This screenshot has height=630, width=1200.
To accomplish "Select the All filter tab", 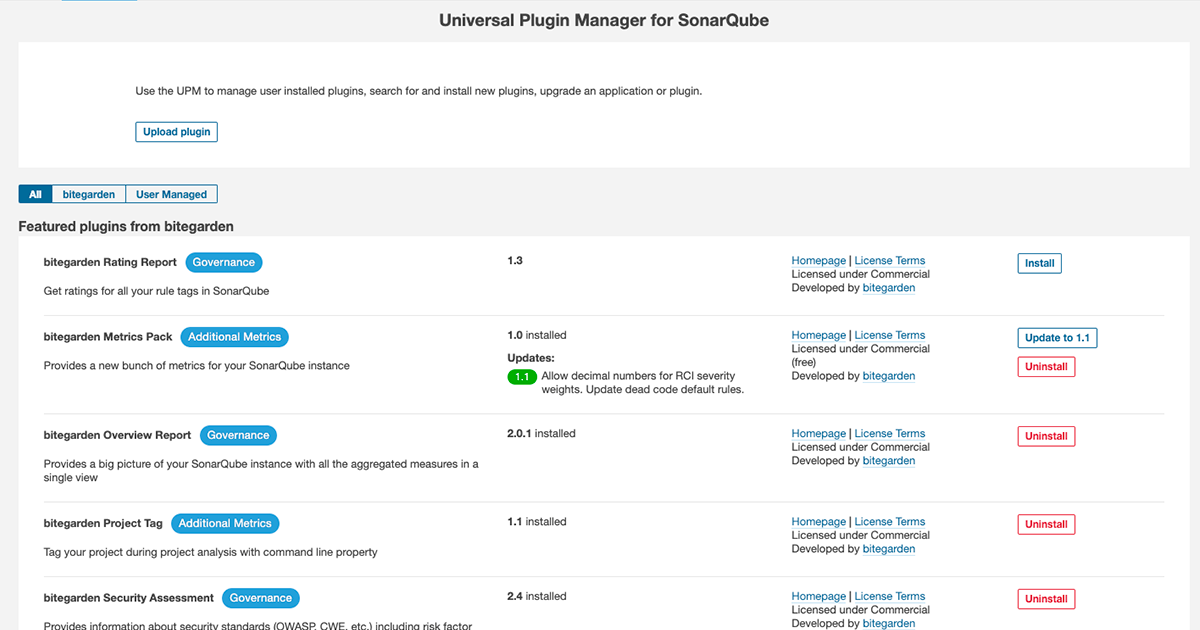I will click(35, 194).
